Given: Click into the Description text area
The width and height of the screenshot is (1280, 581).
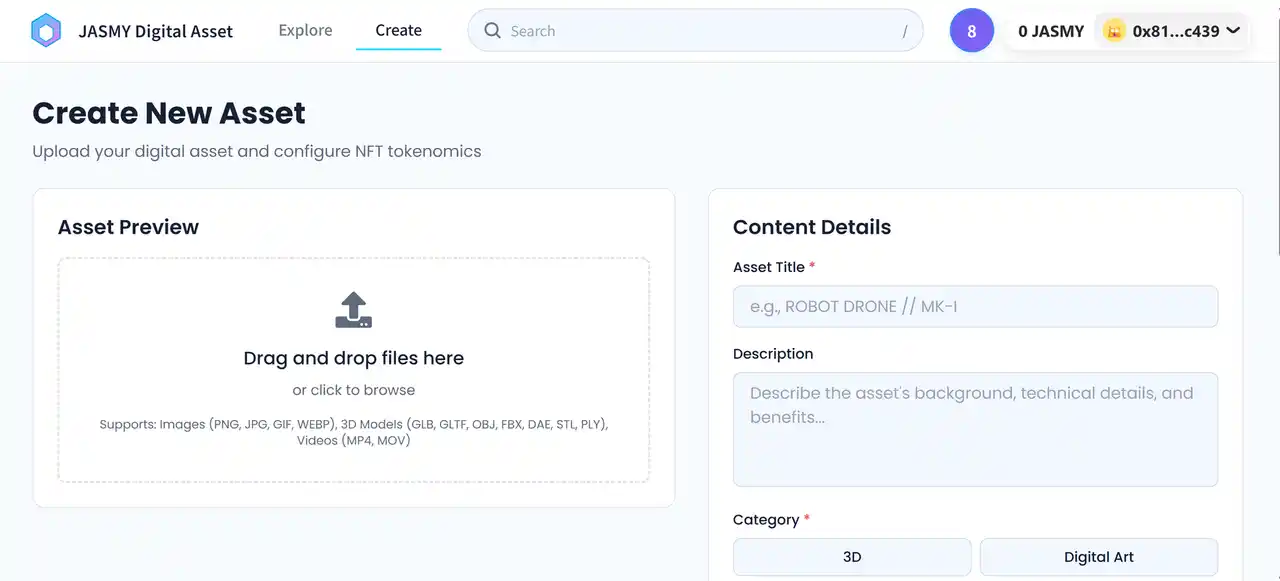Looking at the screenshot, I should [975, 429].
